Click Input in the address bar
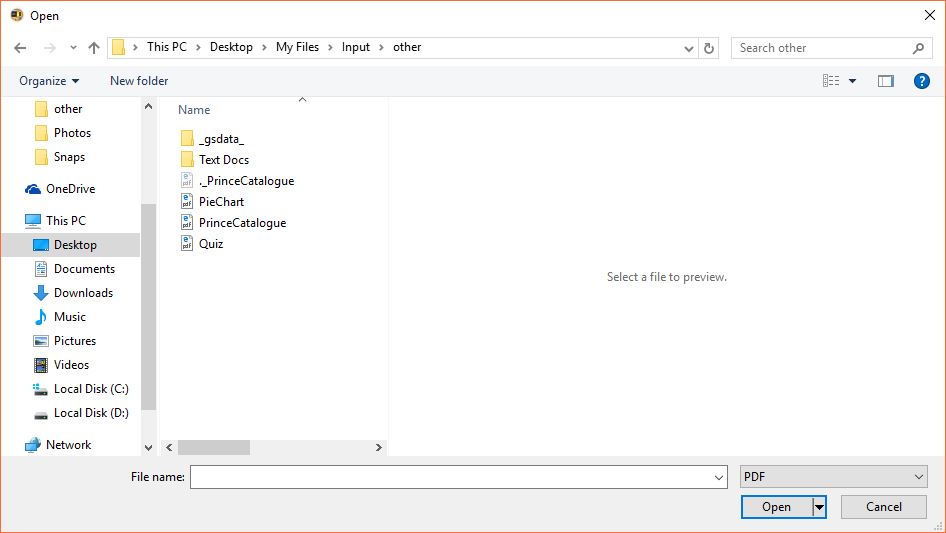946x533 pixels. [x=355, y=47]
